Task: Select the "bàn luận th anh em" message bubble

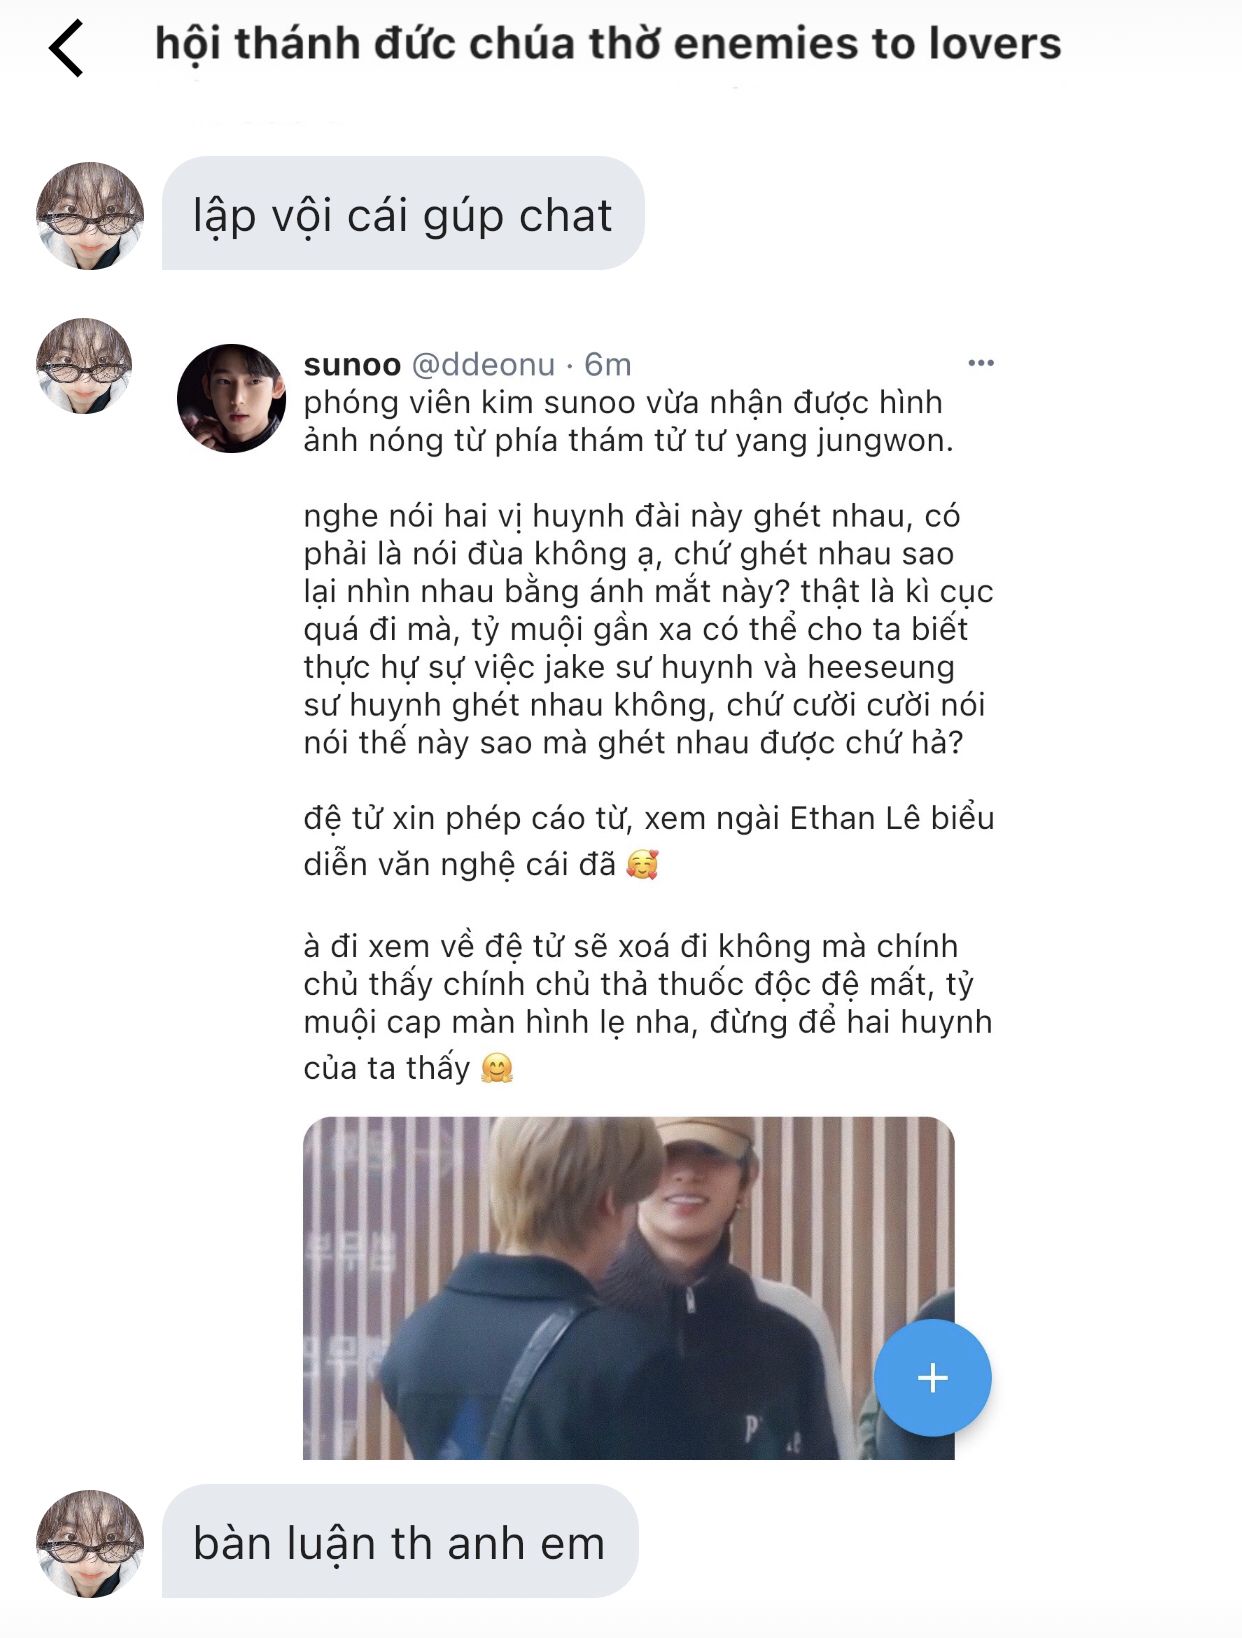Action: pos(400,1541)
